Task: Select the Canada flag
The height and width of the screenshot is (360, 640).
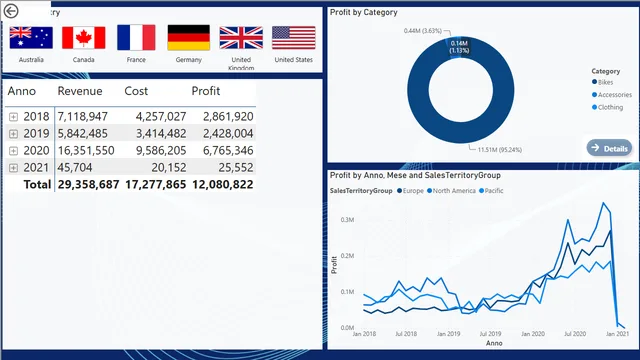Action: tap(84, 38)
